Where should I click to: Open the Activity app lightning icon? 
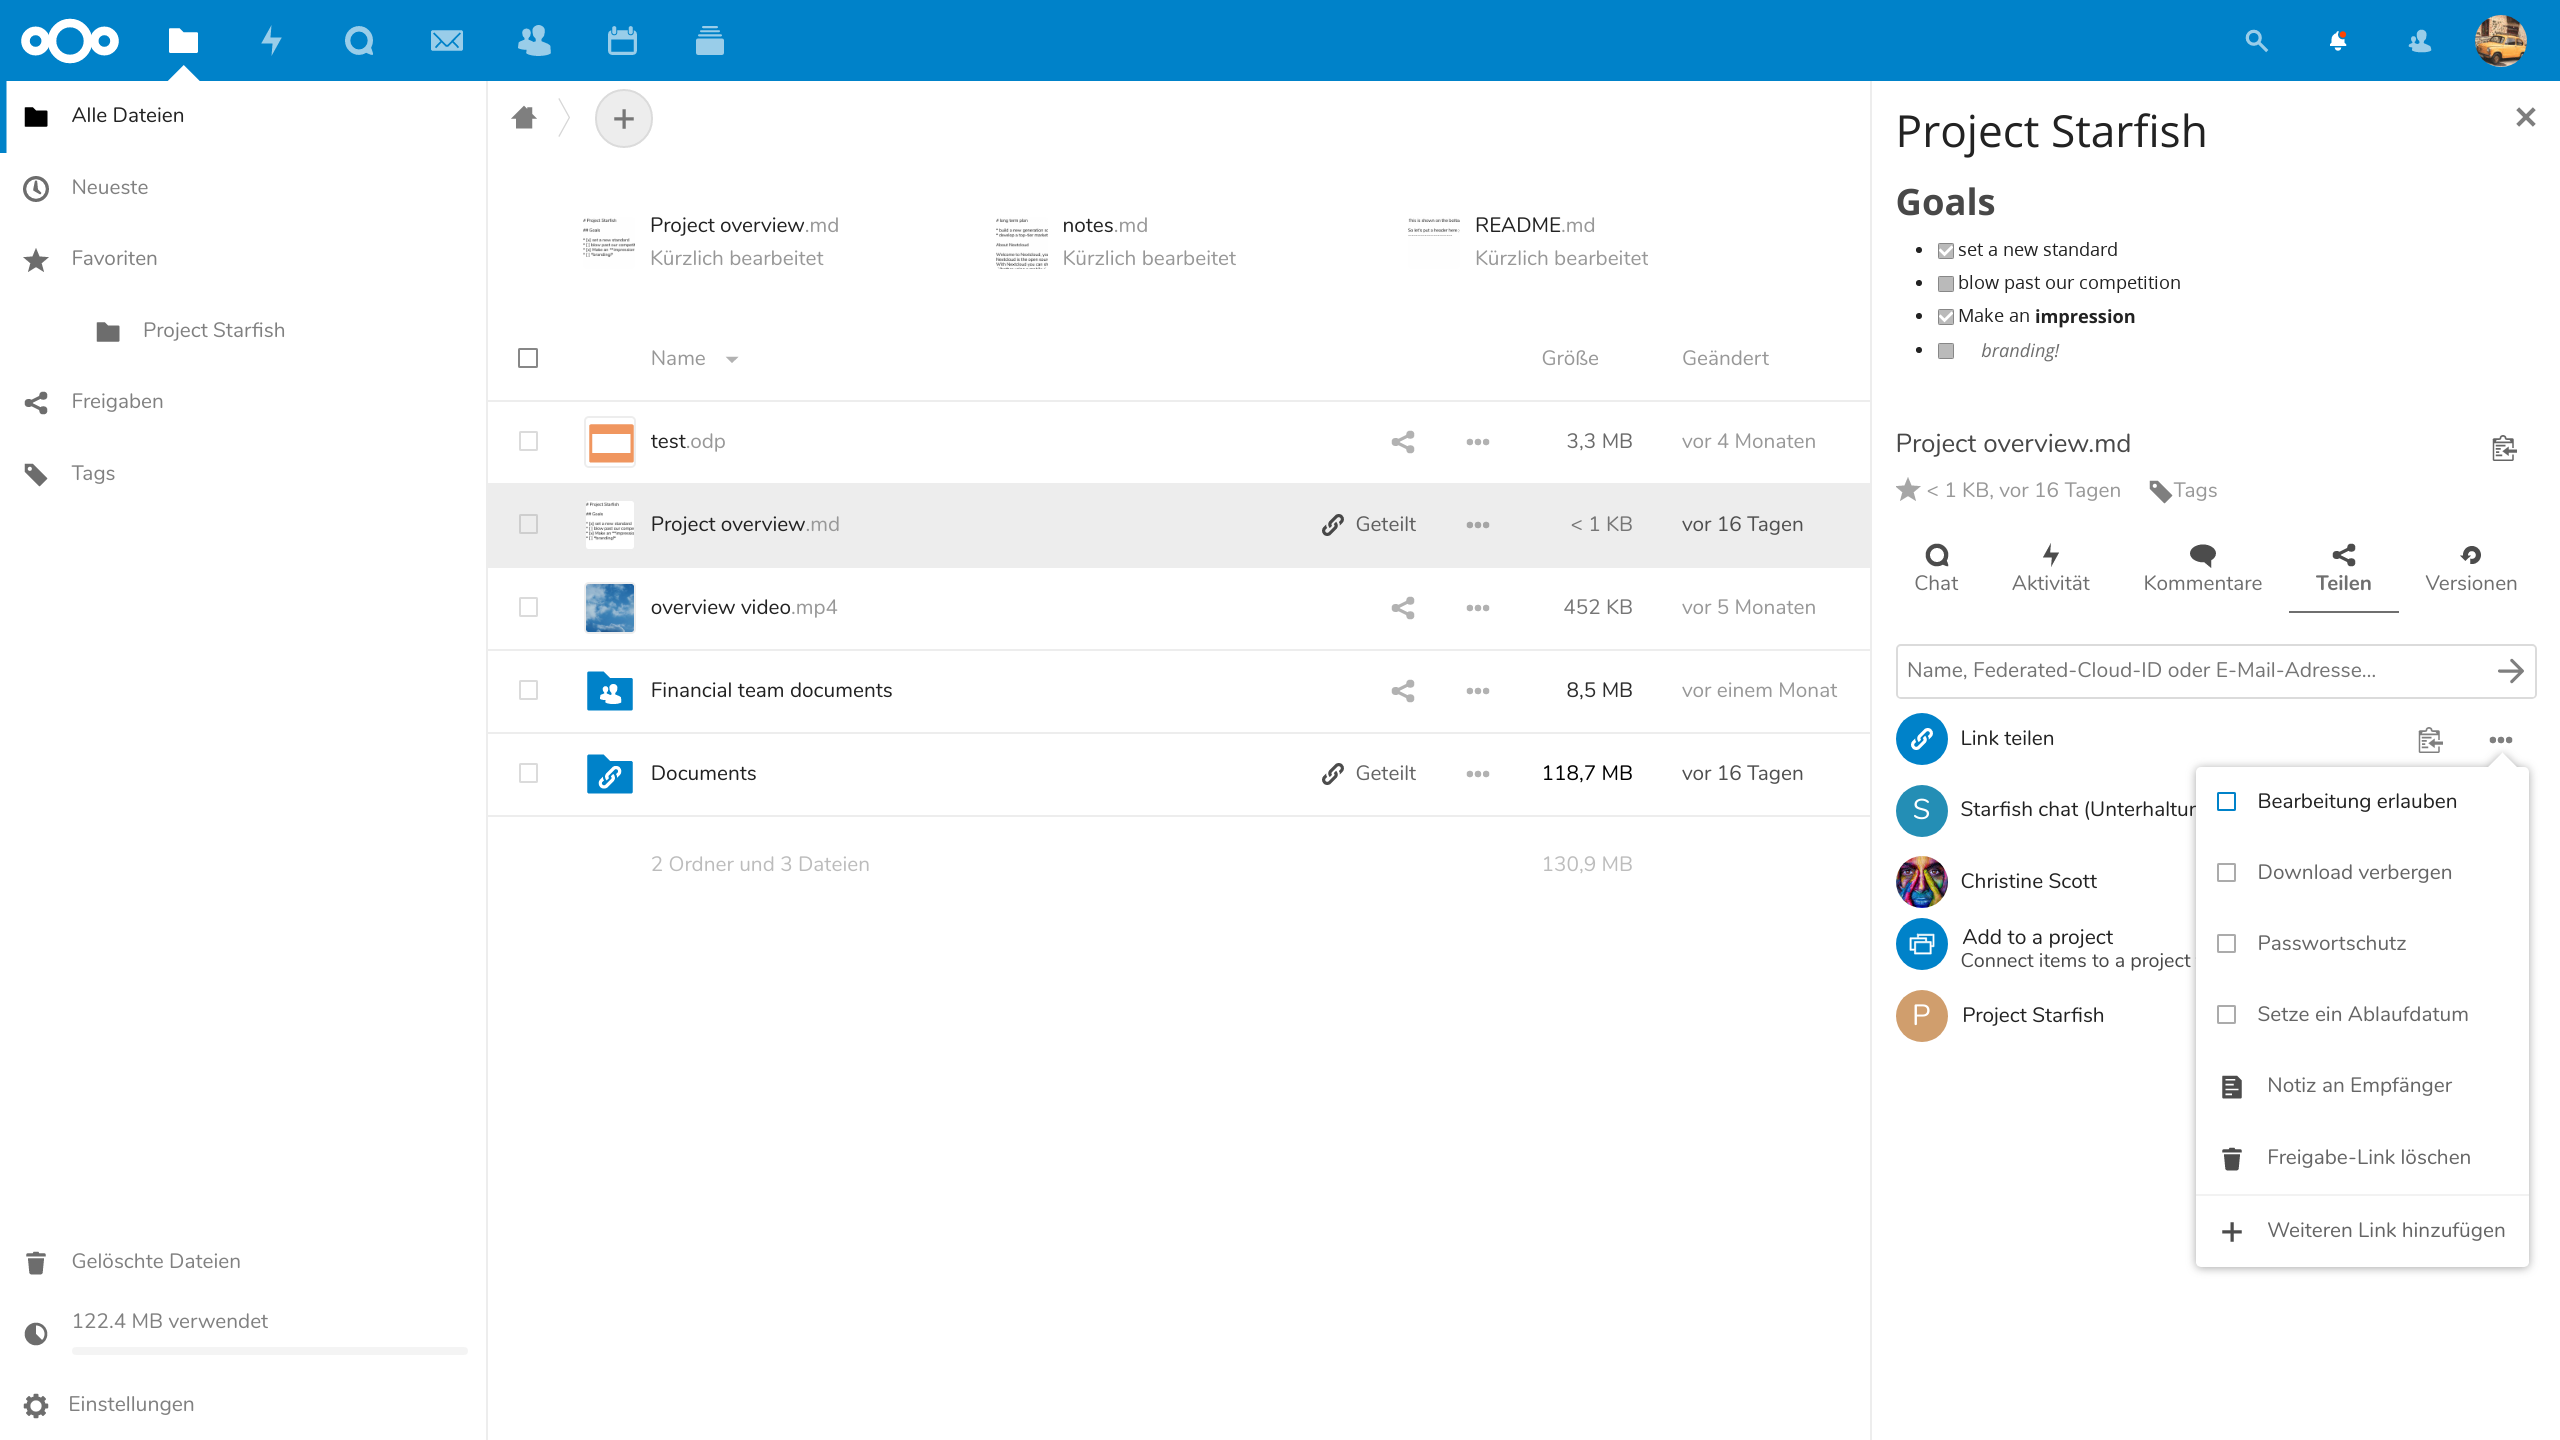click(271, 41)
